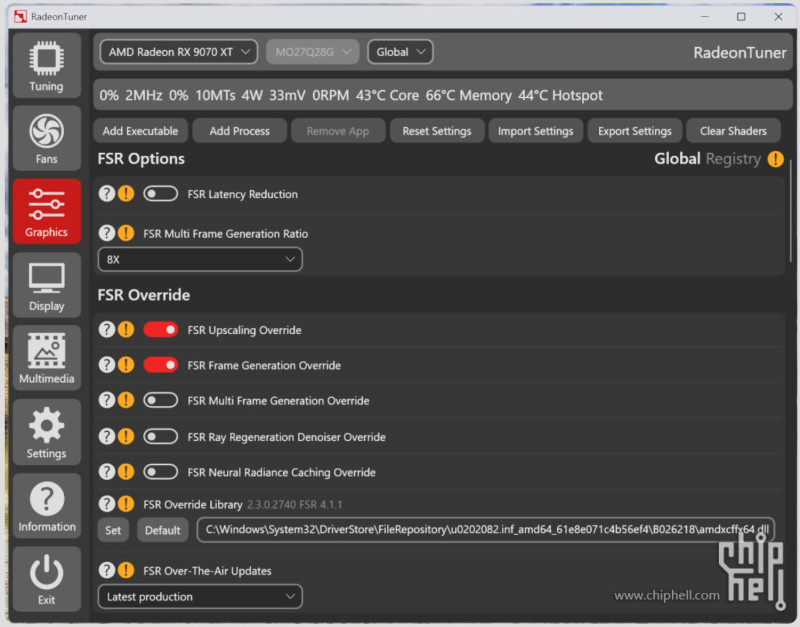Screen dimensions: 800x627
Task: Click the Default library button
Action: (x=163, y=530)
